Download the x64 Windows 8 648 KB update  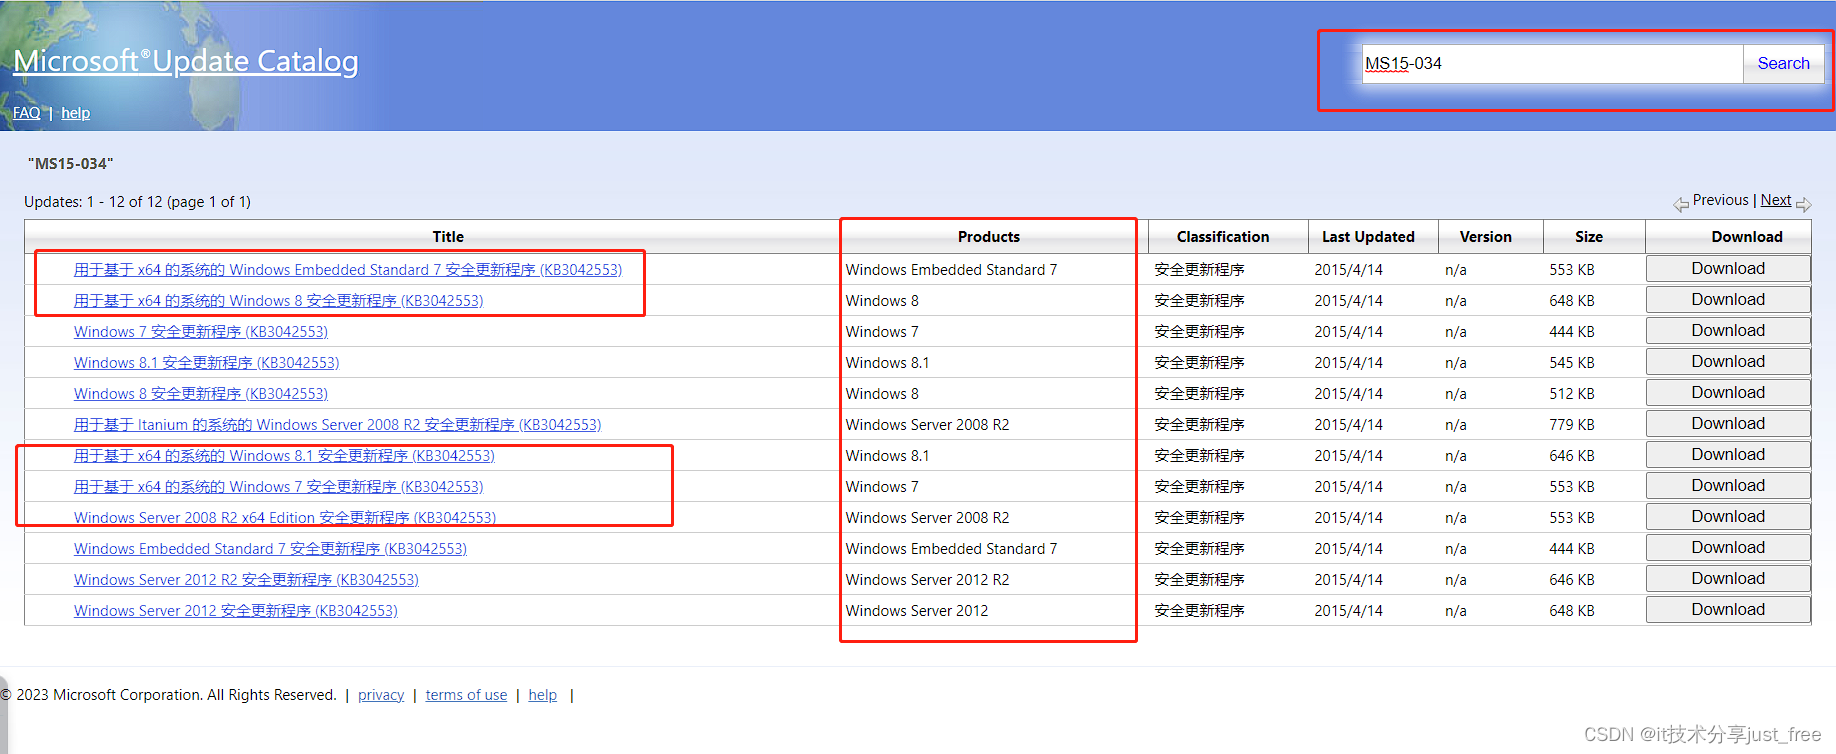click(1728, 300)
